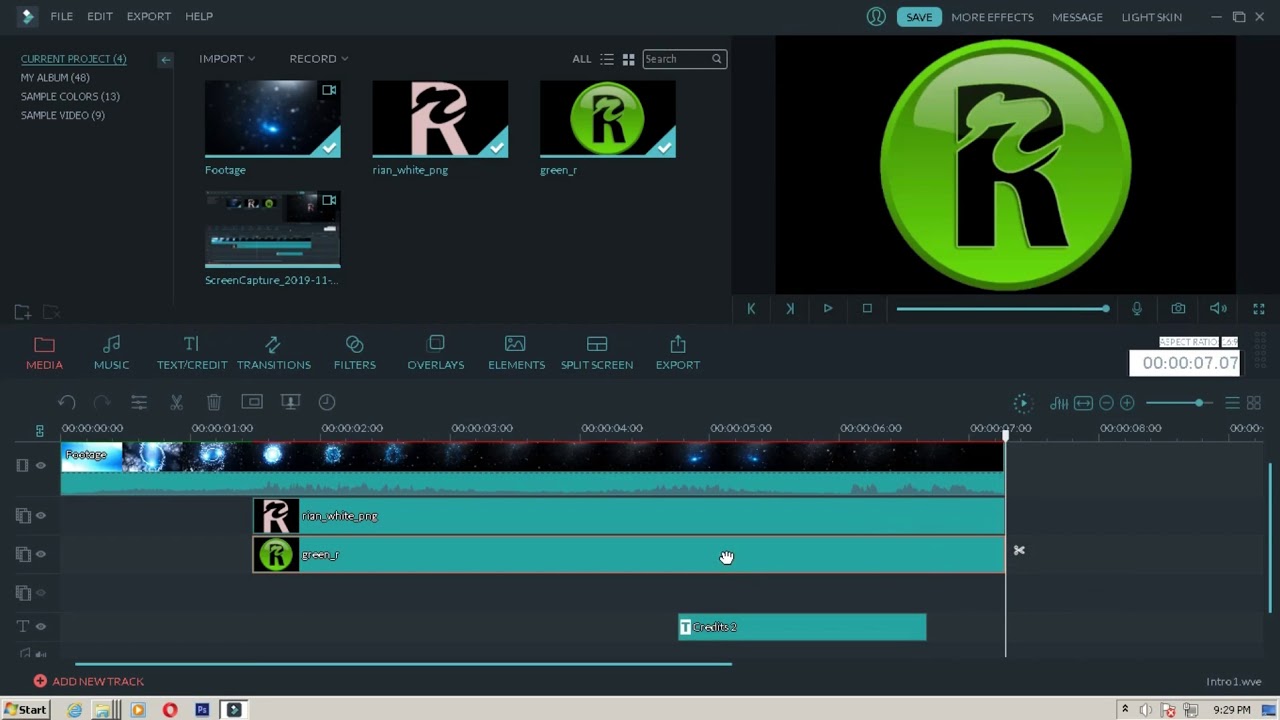Click the user account icon

pos(876,16)
